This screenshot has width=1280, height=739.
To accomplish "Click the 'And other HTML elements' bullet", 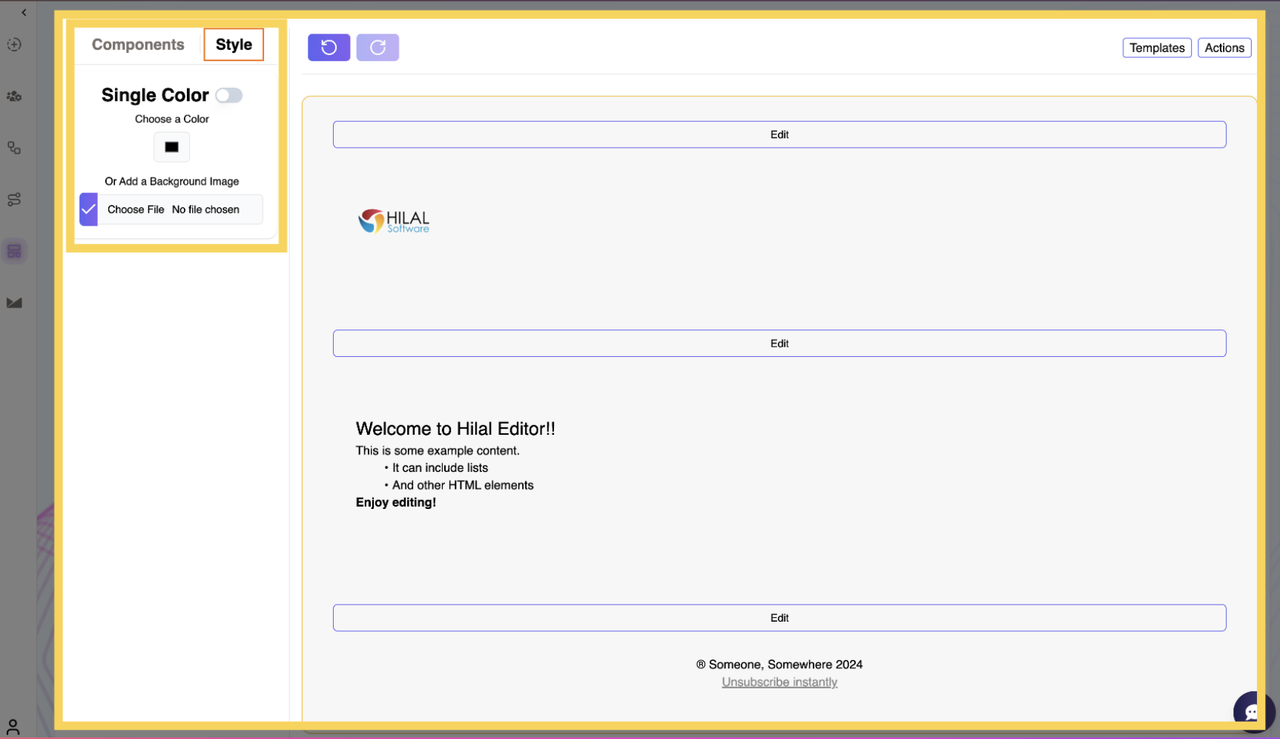I will pyautogui.click(x=462, y=485).
